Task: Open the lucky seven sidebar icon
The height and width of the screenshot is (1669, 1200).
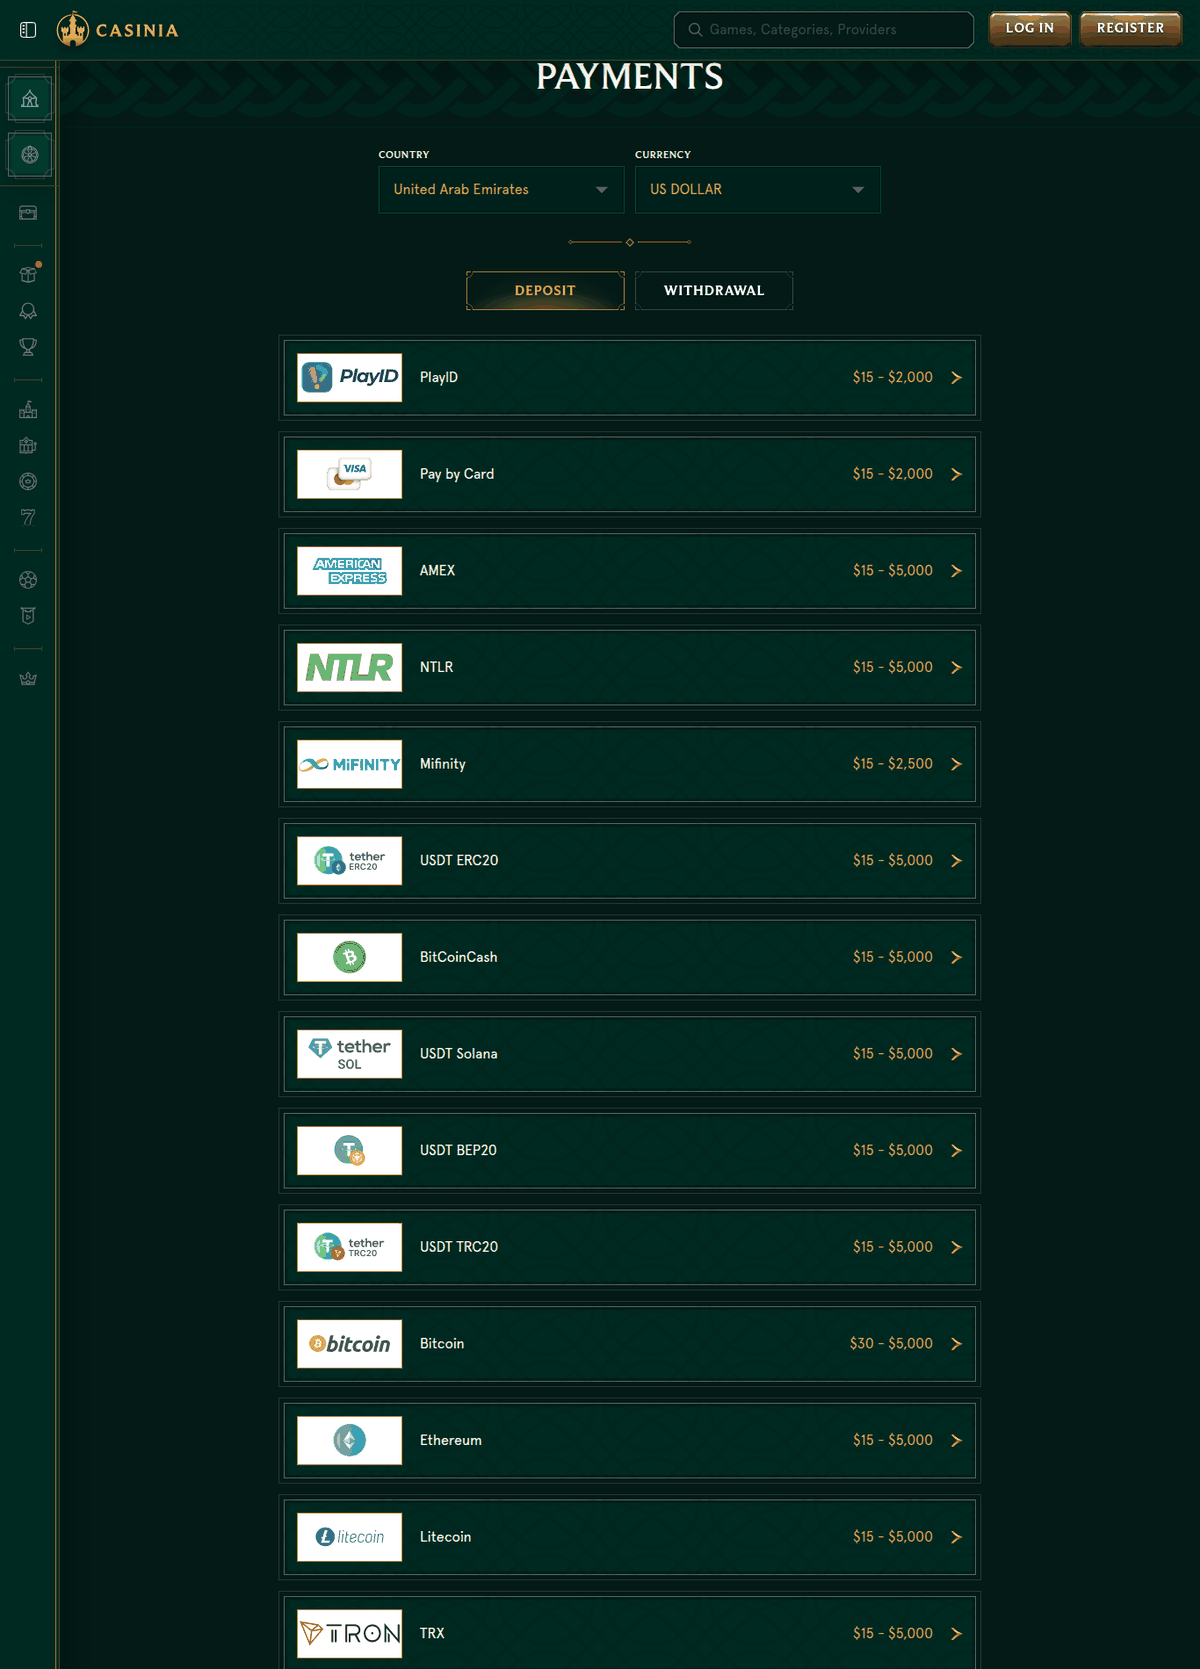Action: pos(28,518)
